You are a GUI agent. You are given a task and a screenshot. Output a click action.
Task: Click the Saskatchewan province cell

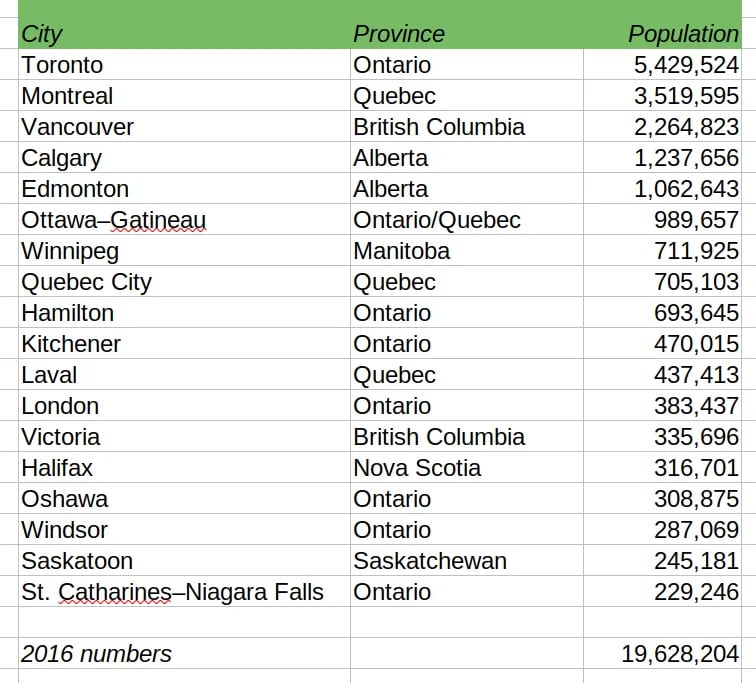pos(467,561)
